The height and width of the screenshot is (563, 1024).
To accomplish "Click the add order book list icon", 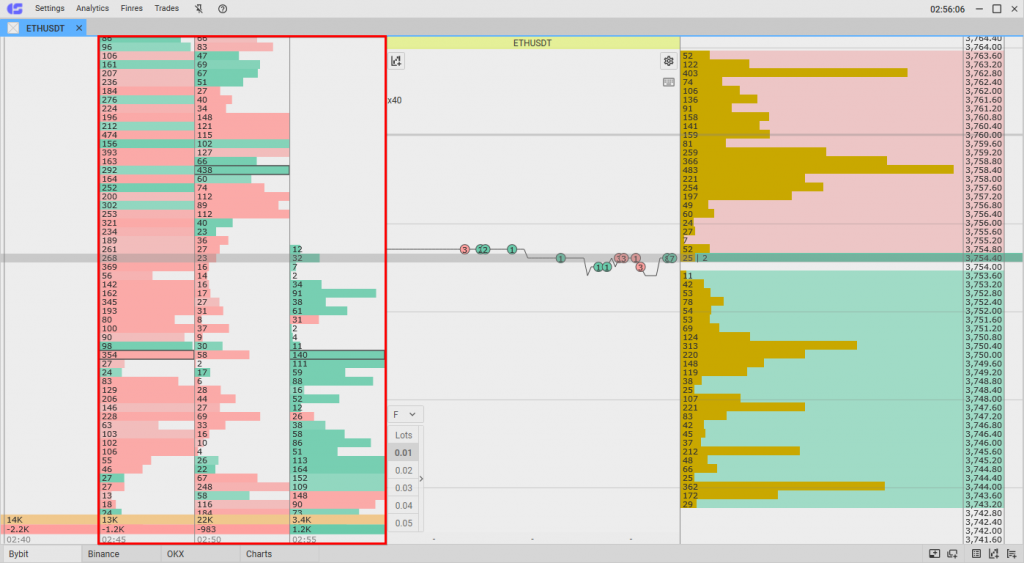I will click(x=1012, y=554).
